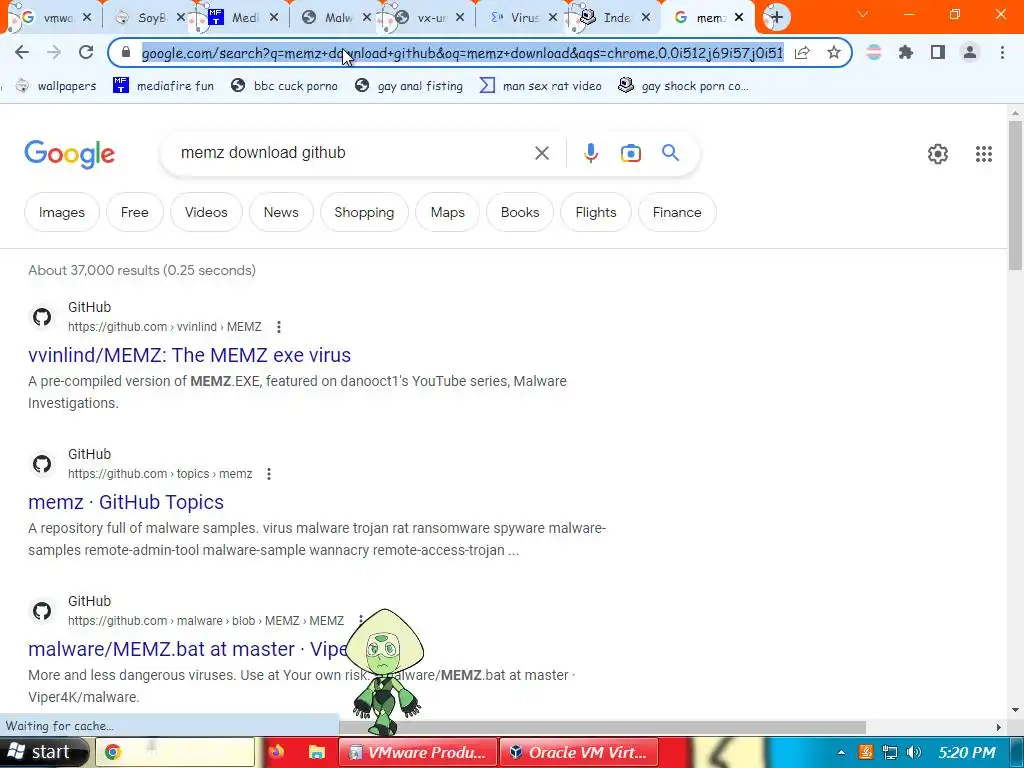Click the vertical scrollbar thumb
Viewport: 1024px width, 768px height.
pos(1016,195)
